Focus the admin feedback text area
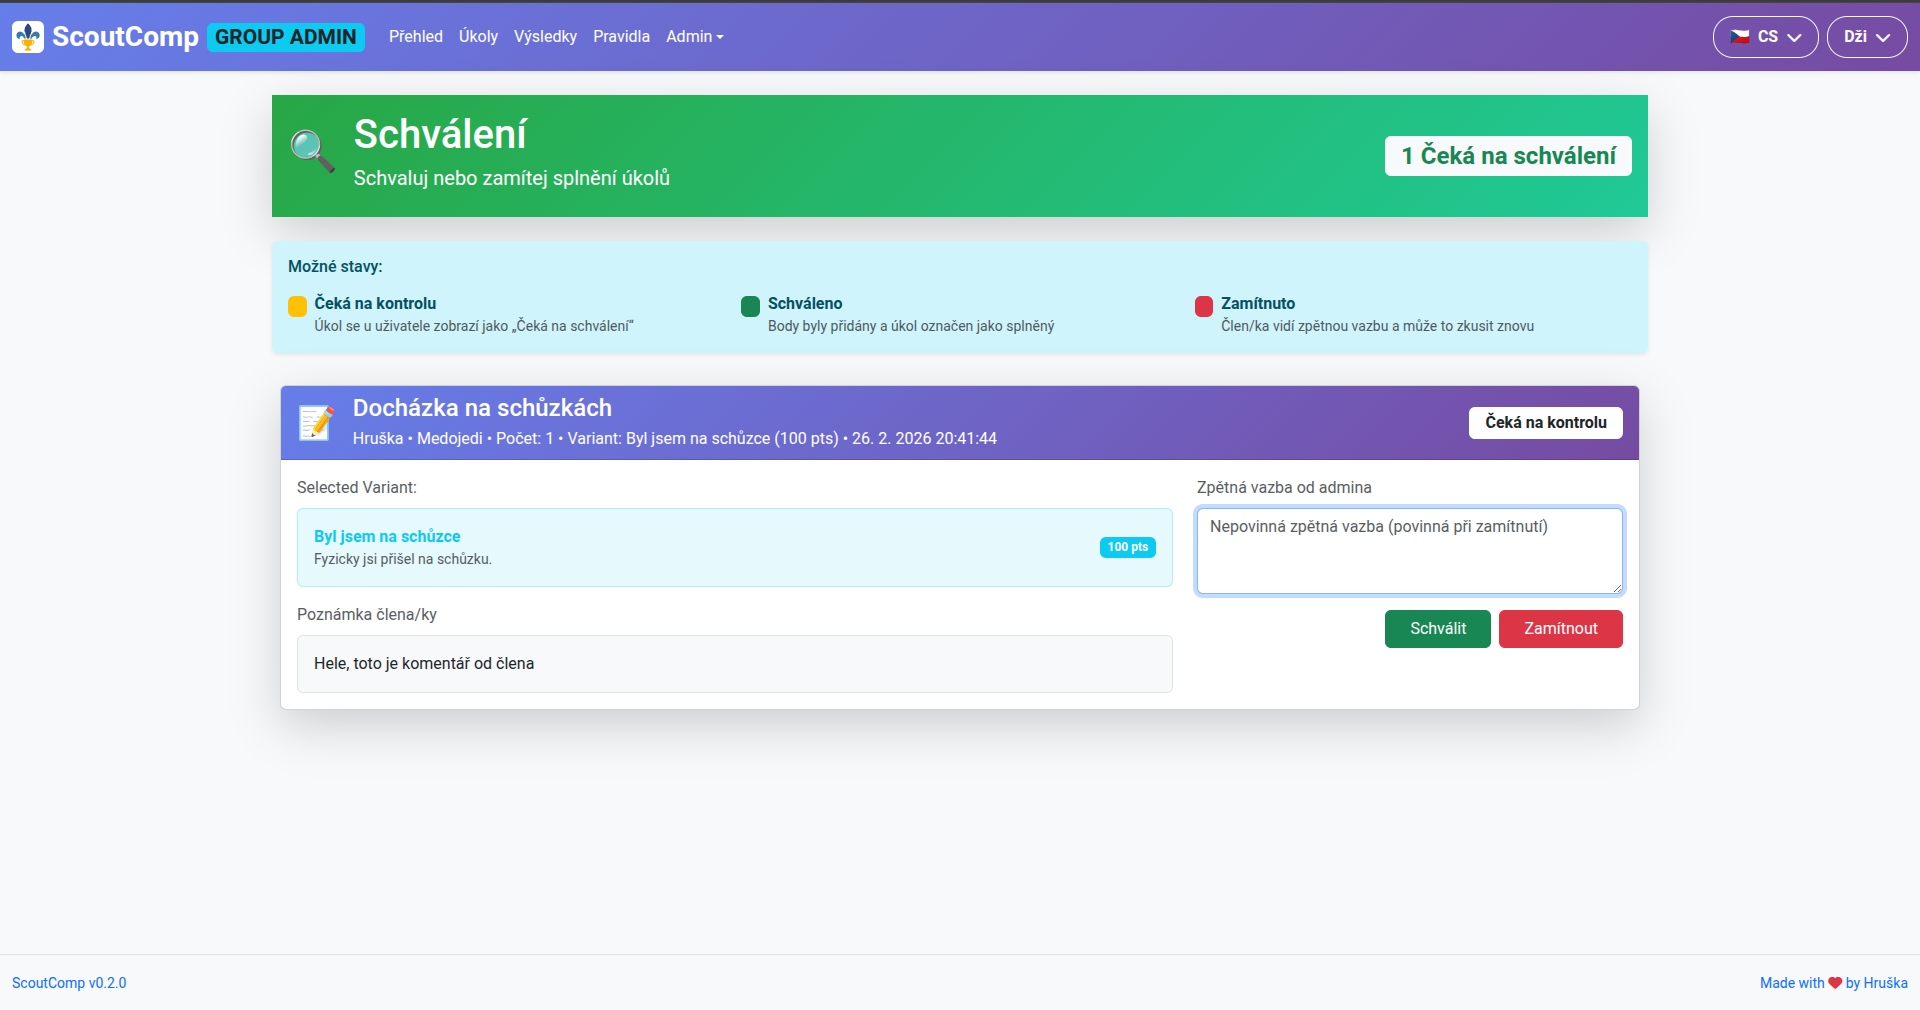The width and height of the screenshot is (1920, 1010). point(1409,551)
